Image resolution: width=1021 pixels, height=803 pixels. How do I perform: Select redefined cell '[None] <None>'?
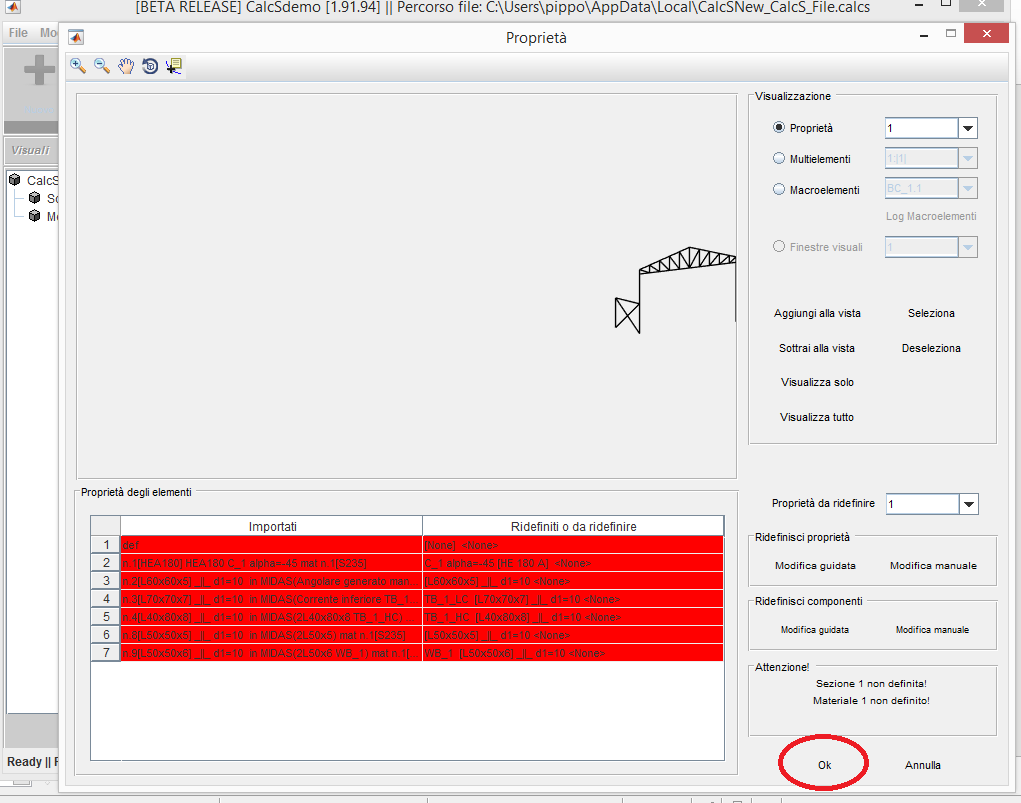coord(573,545)
